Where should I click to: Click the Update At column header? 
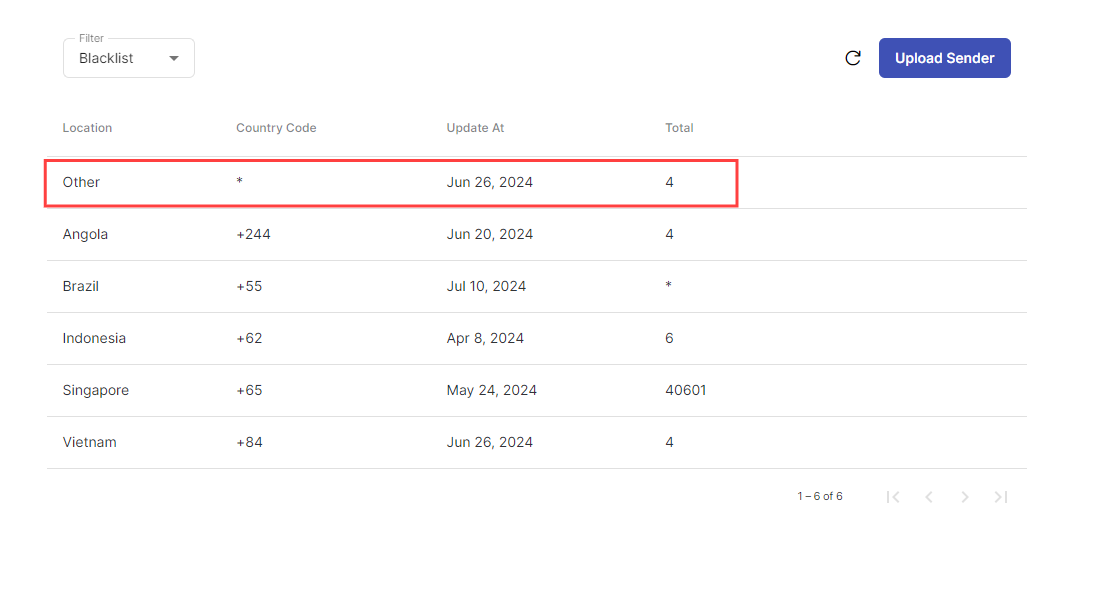(x=475, y=128)
